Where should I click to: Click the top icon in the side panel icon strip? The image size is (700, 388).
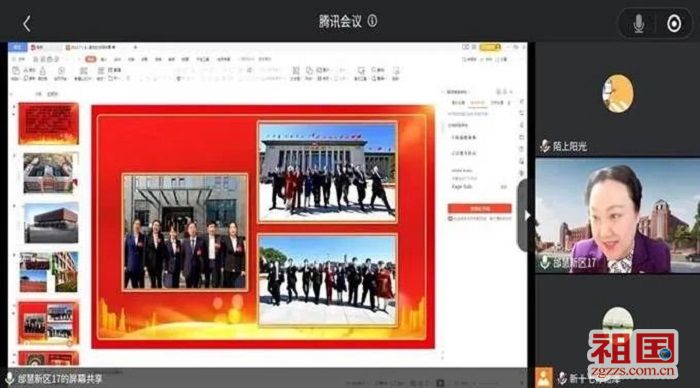(521, 102)
